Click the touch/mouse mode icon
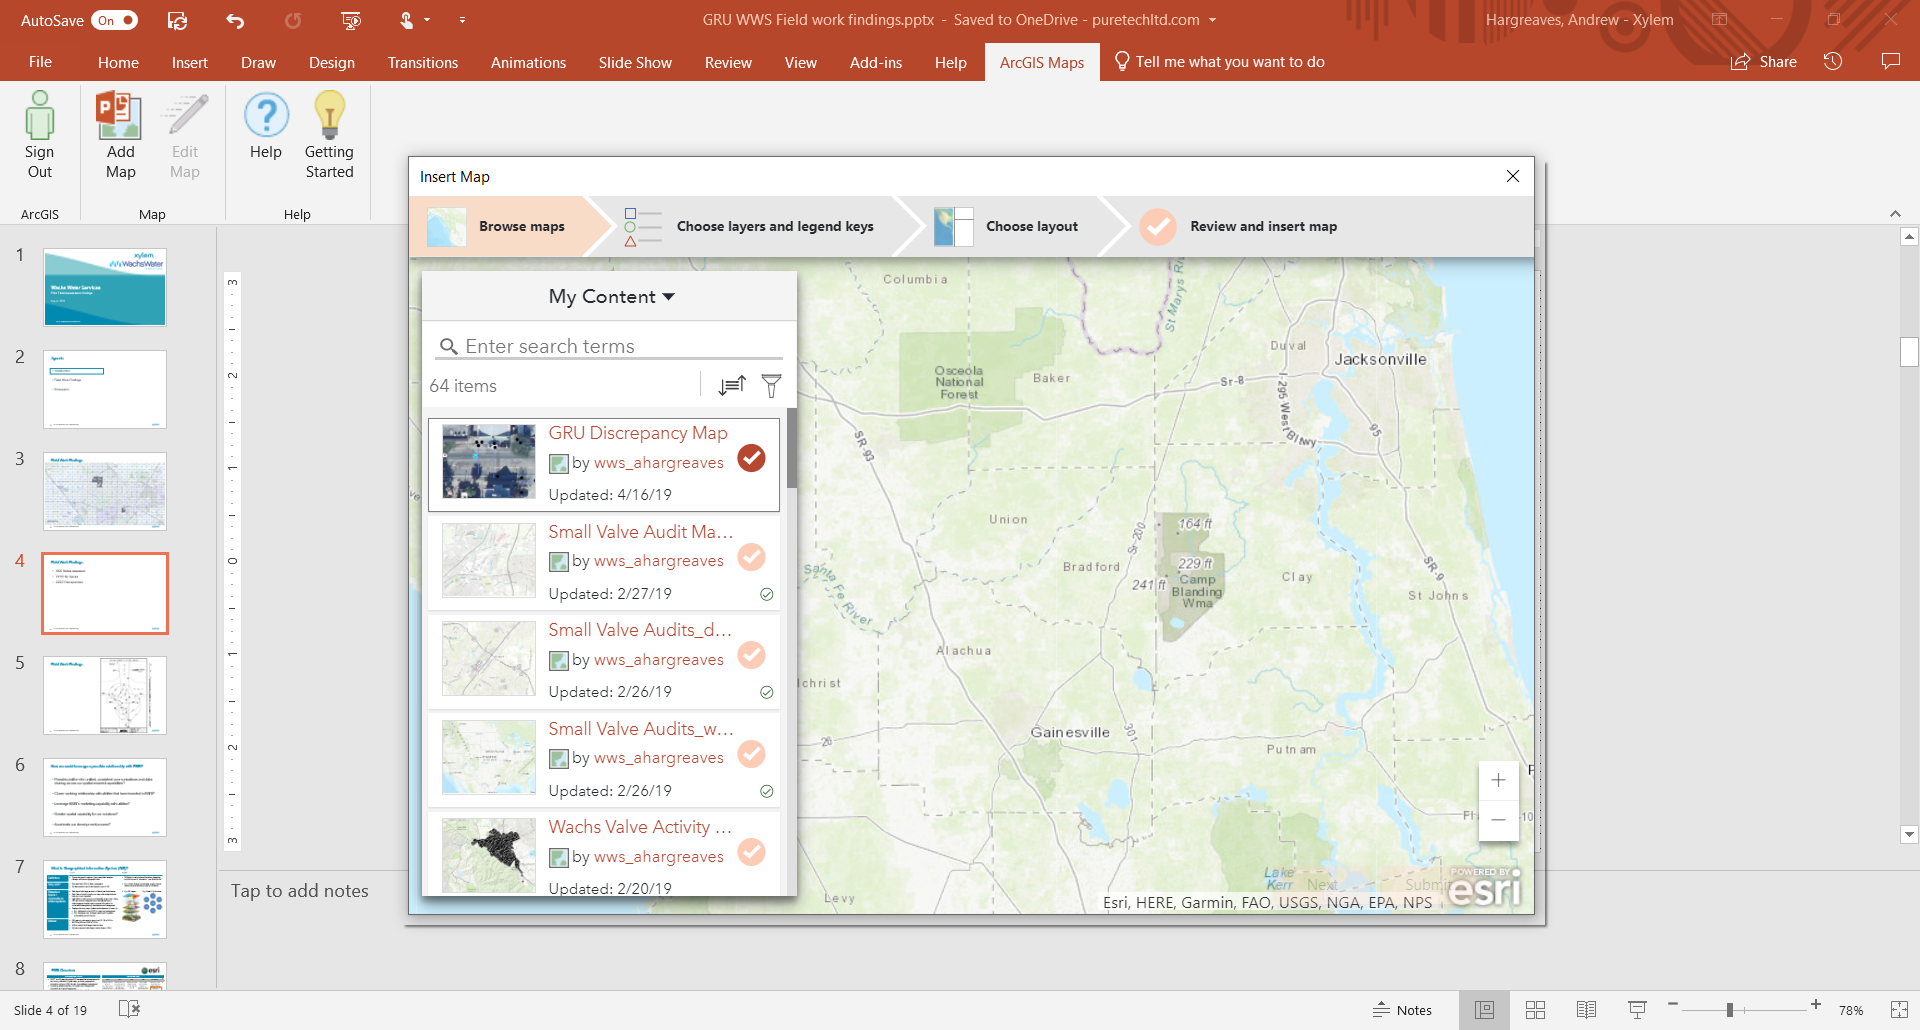This screenshot has width=1920, height=1030. pos(407,20)
